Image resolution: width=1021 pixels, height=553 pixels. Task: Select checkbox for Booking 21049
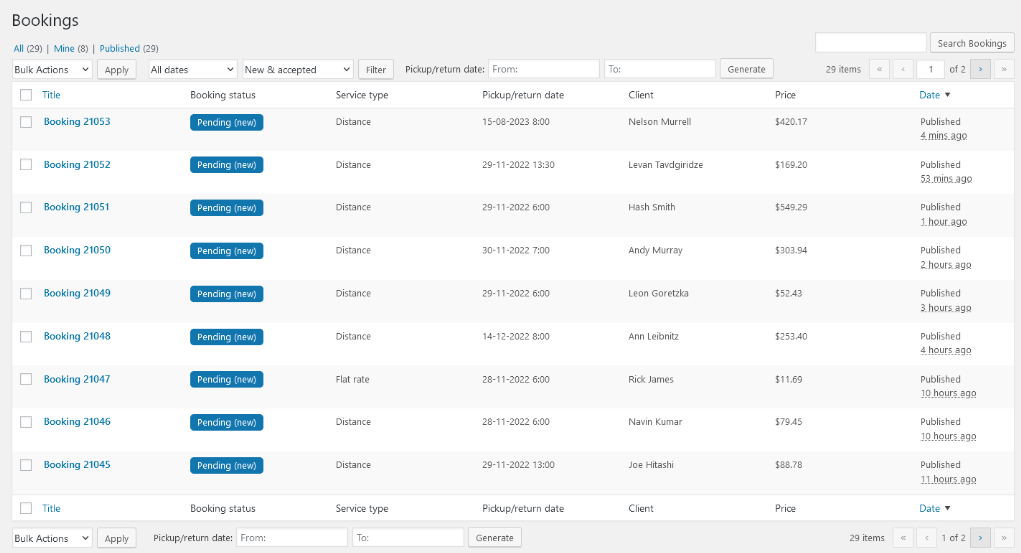point(26,293)
